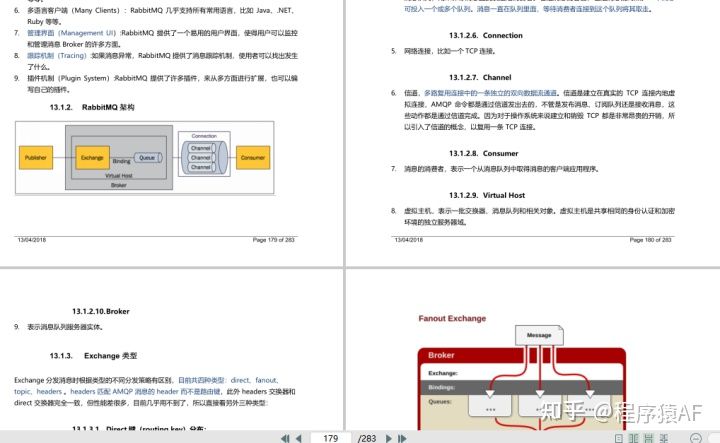Image resolution: width=720 pixels, height=443 pixels.
Task: Click the Connection label in the diagram
Action: [x=204, y=136]
